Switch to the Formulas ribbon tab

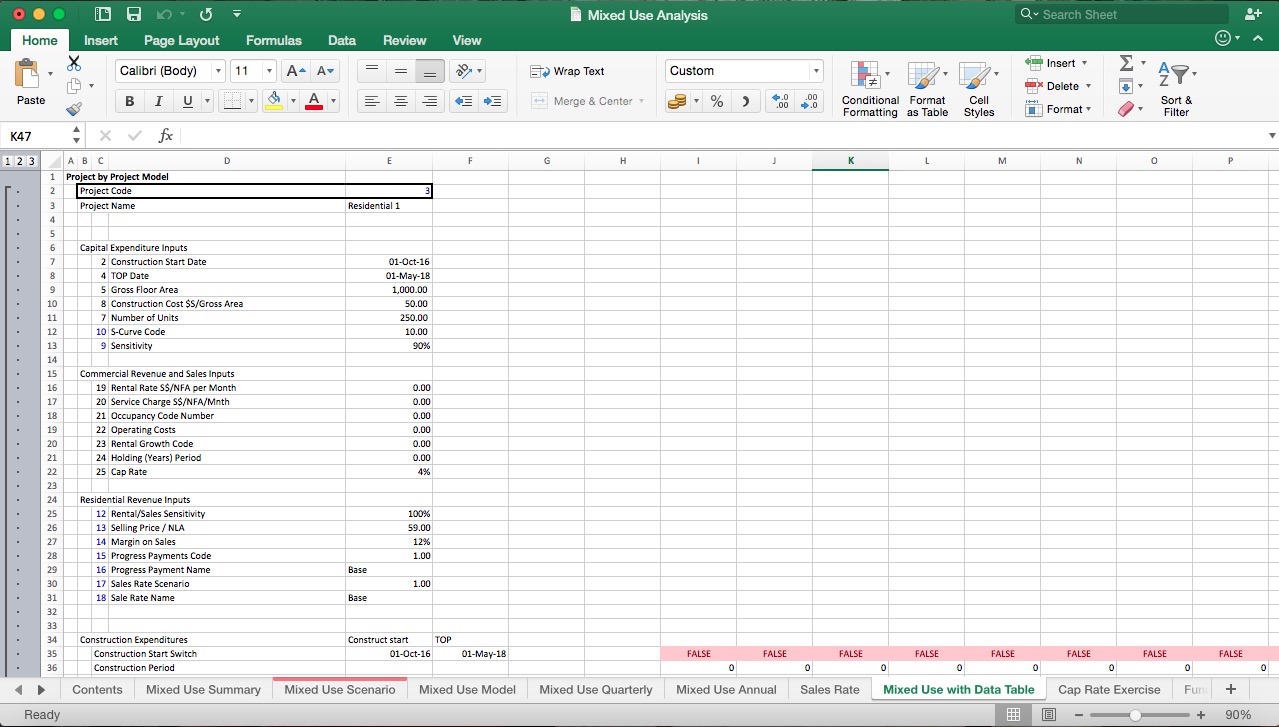pyautogui.click(x=273, y=41)
